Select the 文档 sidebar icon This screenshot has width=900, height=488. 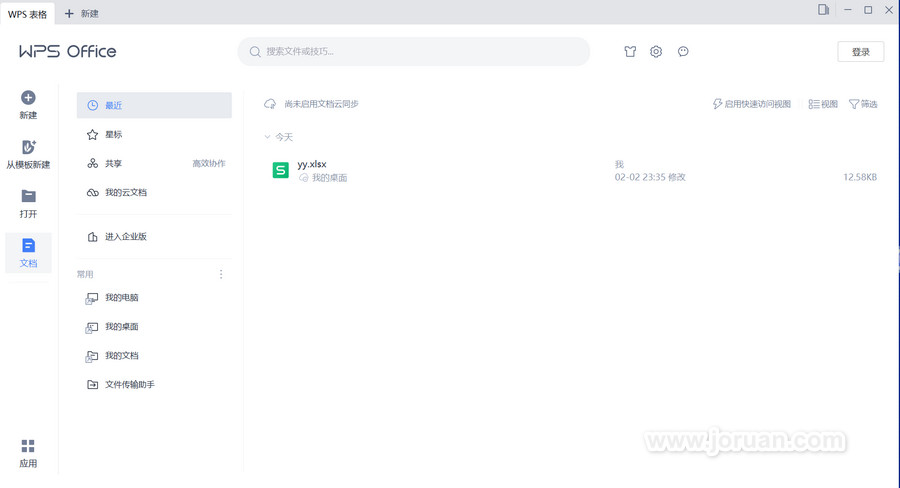(x=28, y=246)
